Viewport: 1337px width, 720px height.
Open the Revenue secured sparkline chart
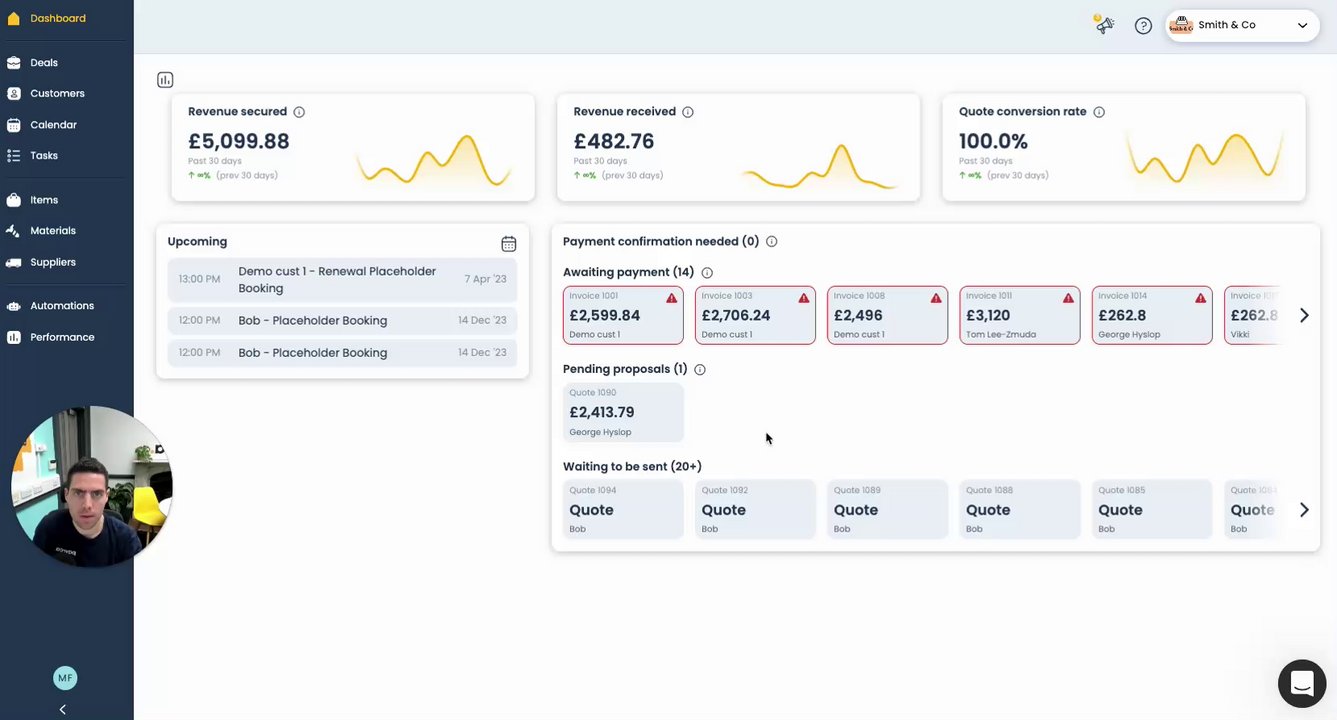pos(434,160)
